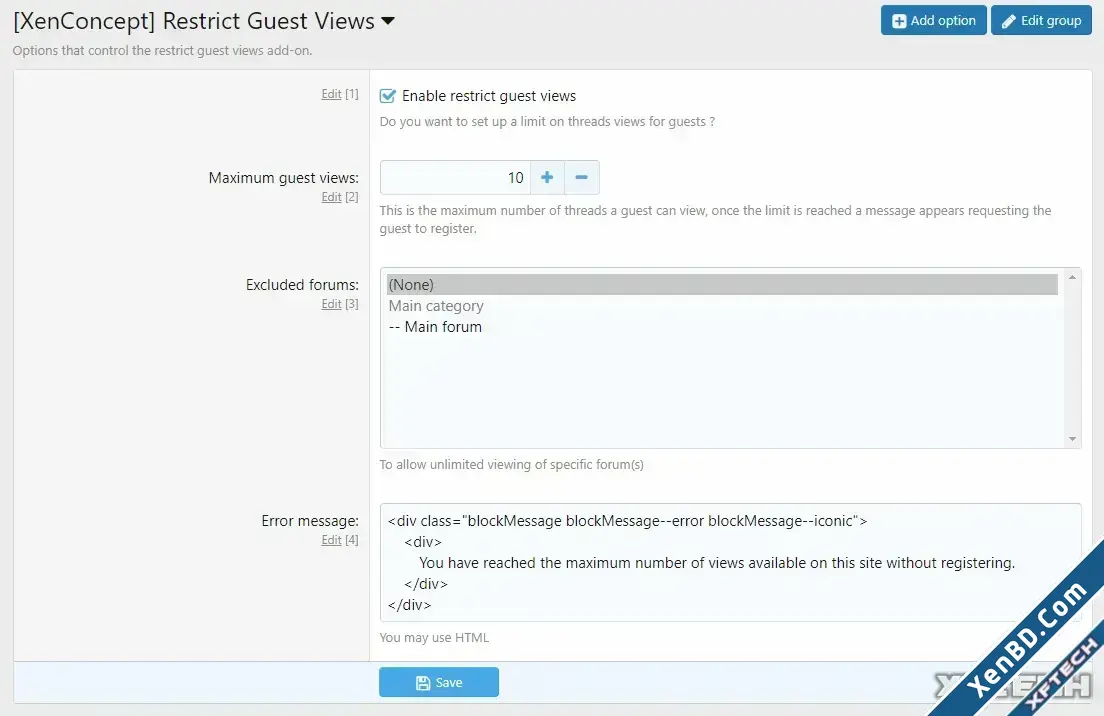This screenshot has height=716, width=1104.
Task: Select (None) in Excluded forums list
Action: [x=722, y=284]
